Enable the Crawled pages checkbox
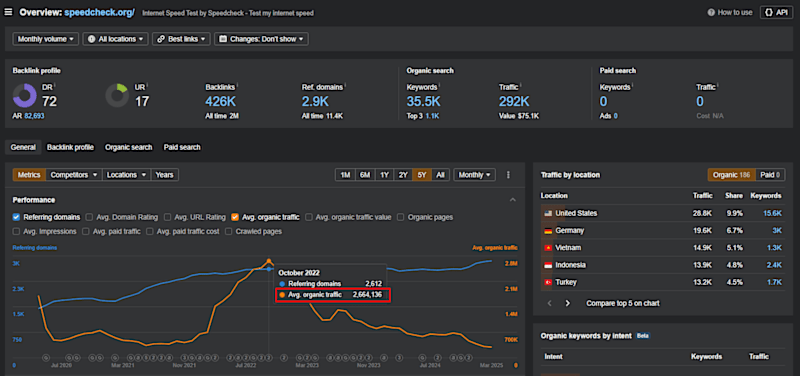Image resolution: width=800 pixels, height=376 pixels. coord(229,231)
